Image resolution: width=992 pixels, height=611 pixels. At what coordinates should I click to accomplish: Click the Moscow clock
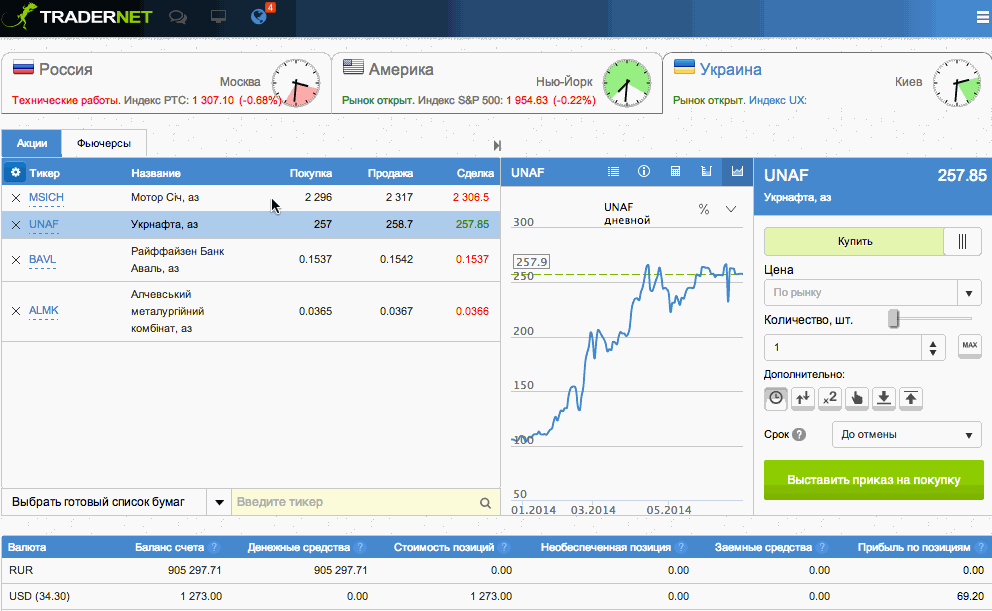pos(295,83)
